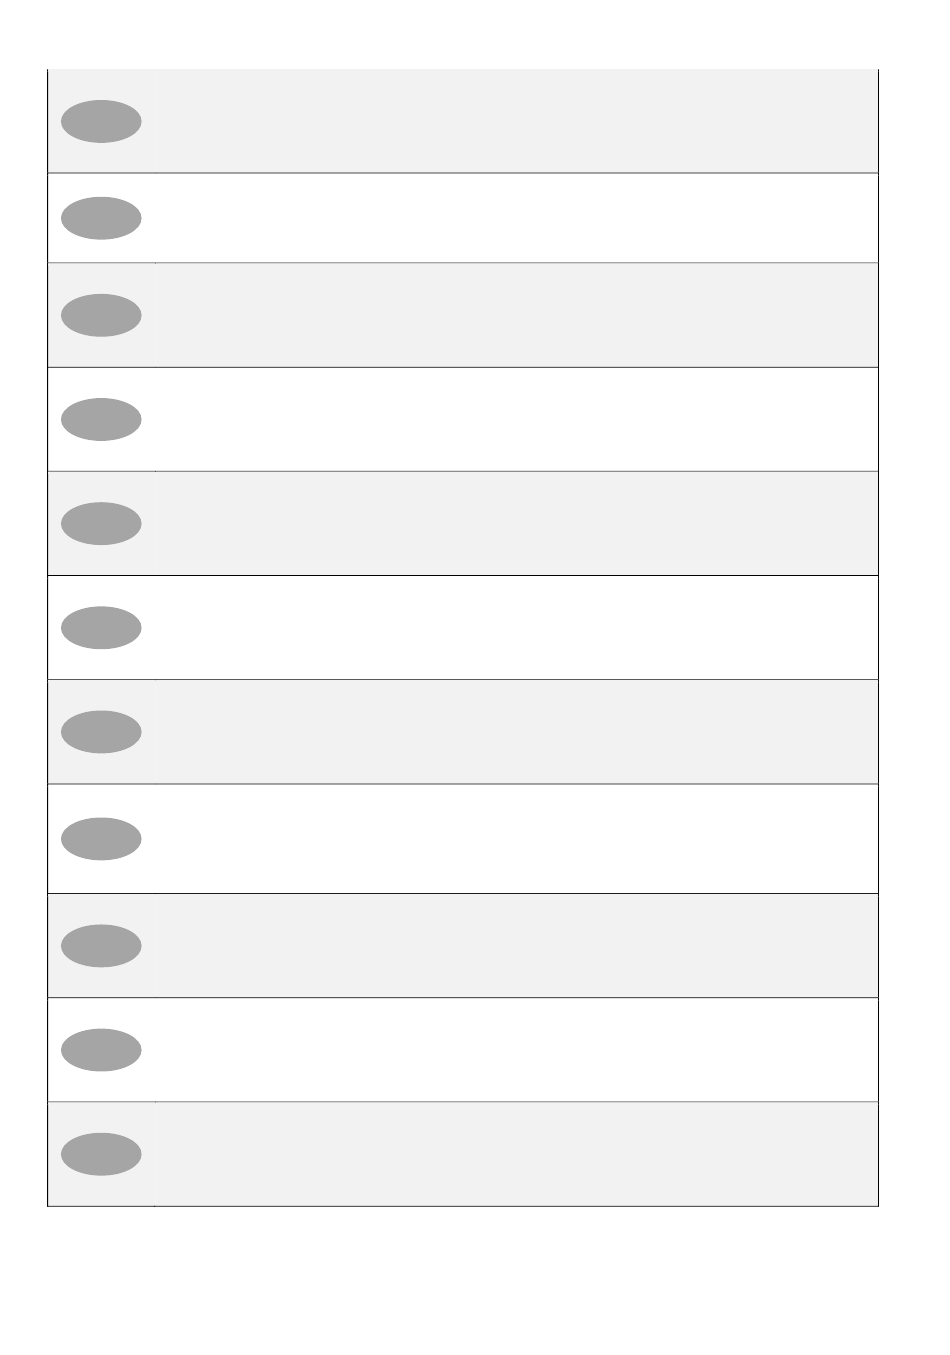
Task: Select the gray oval in the sixth row
Action: [101, 628]
